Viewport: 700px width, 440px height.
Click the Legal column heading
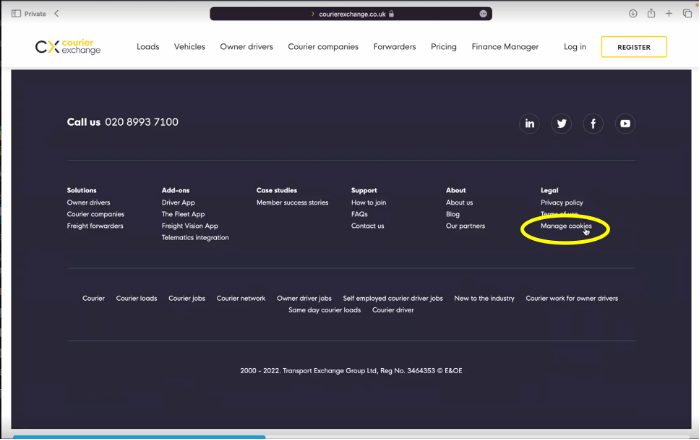(549, 190)
